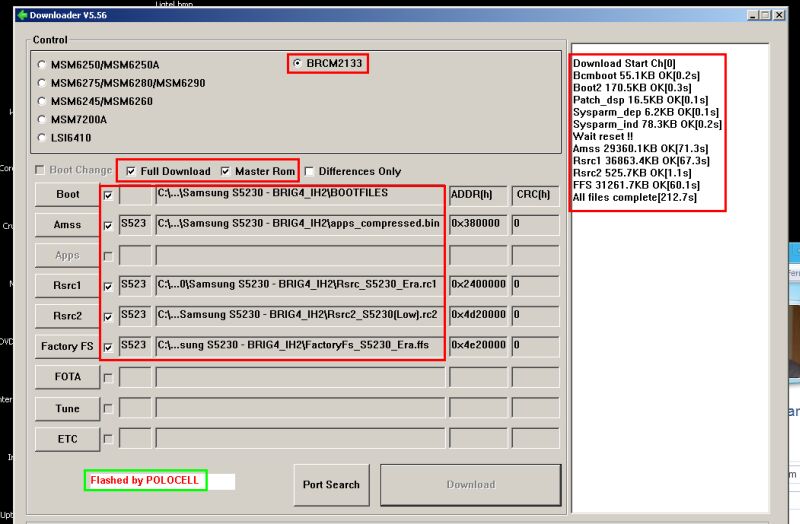Screen dimensions: 800x524
Task: Click the Rsrc1 file browse button
Action: tap(67, 286)
